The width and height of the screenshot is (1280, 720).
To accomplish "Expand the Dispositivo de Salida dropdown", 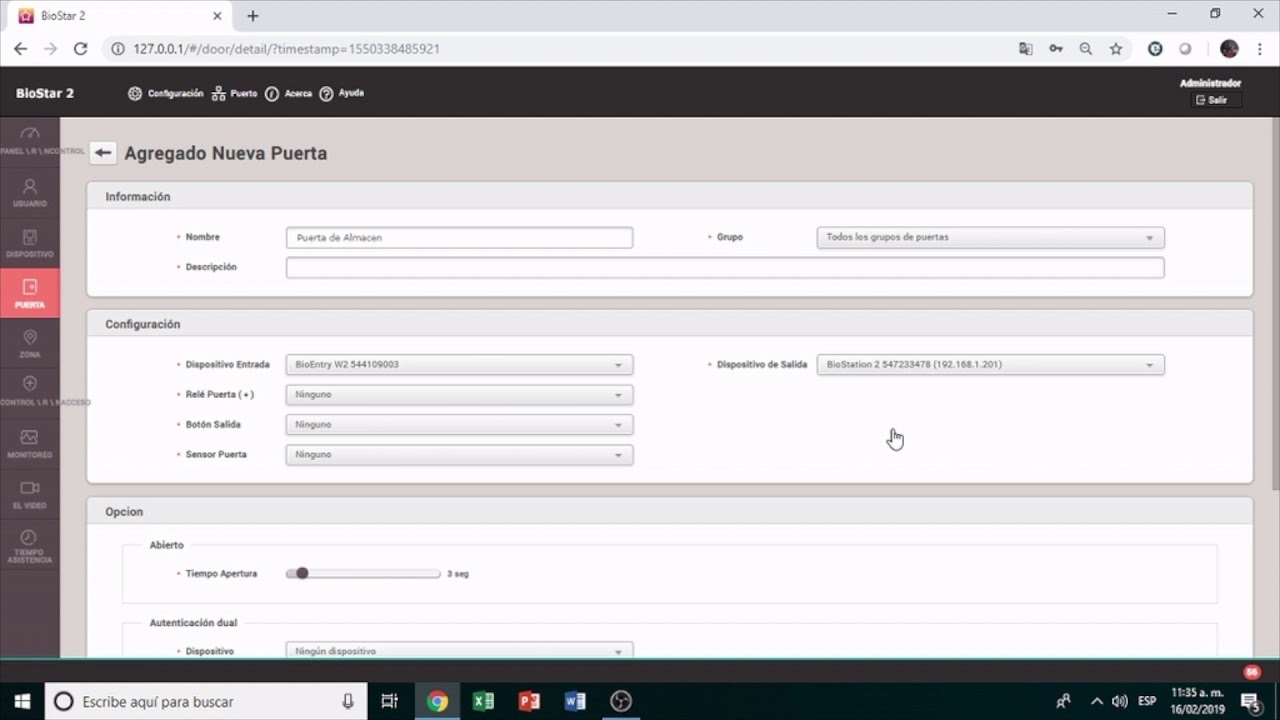I will pyautogui.click(x=991, y=364).
